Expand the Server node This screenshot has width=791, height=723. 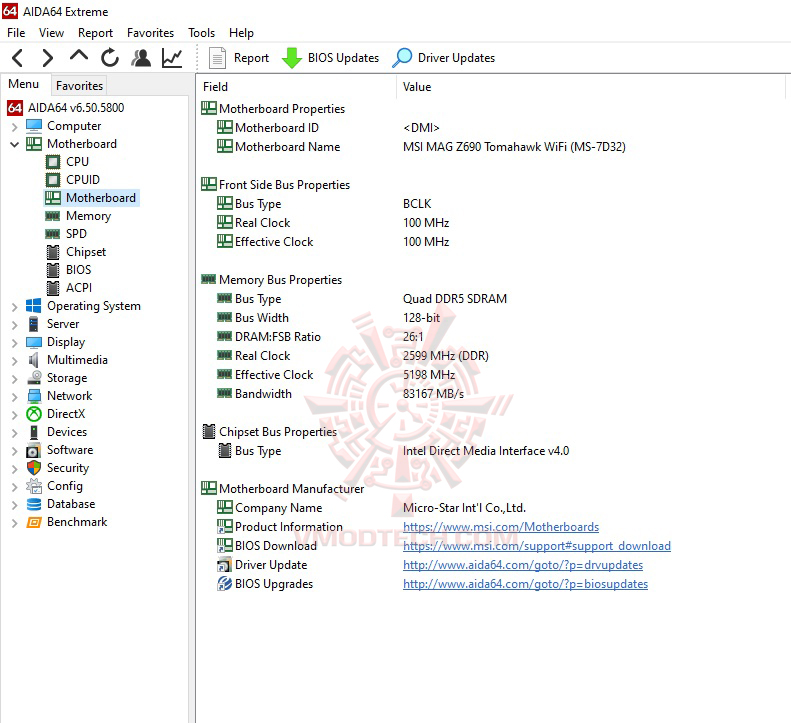pos(15,325)
